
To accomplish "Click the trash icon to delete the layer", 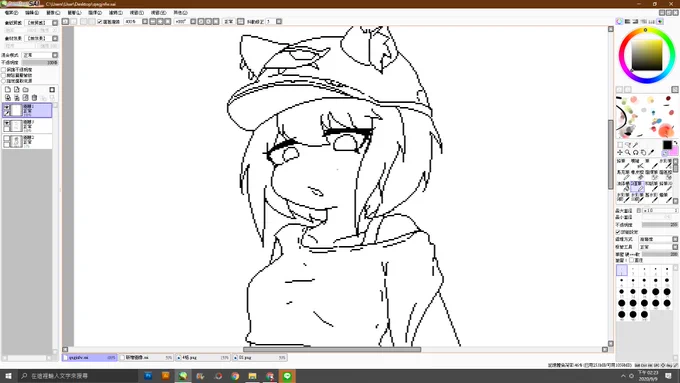I will (x=34, y=98).
